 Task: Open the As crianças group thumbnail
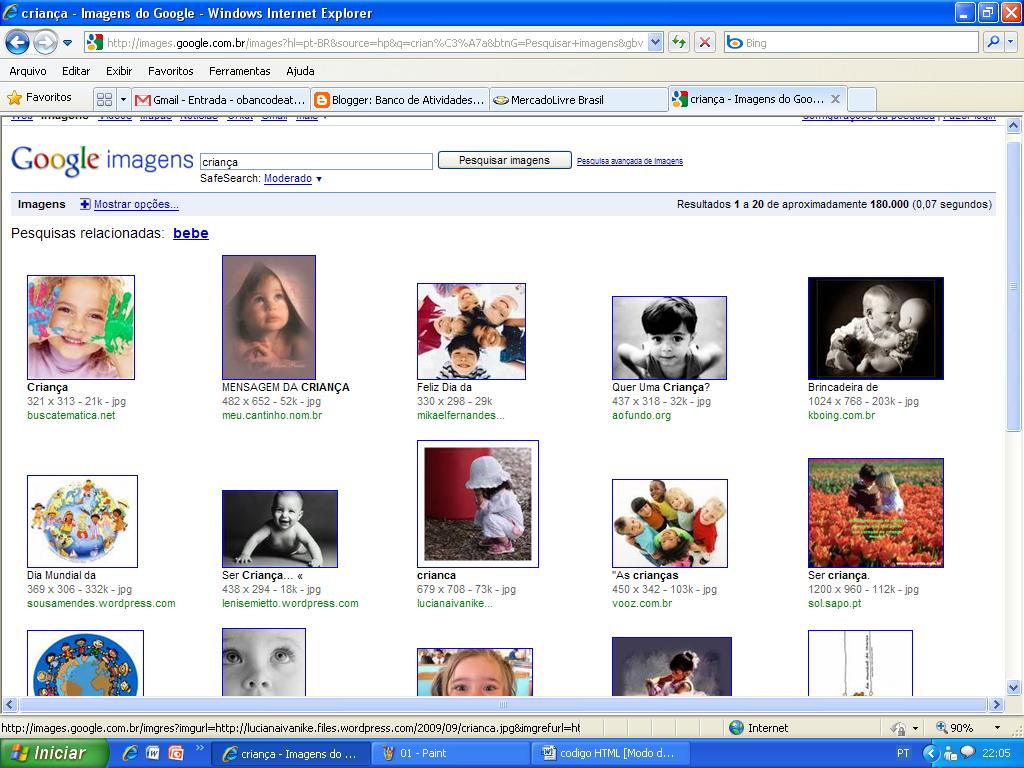point(670,523)
